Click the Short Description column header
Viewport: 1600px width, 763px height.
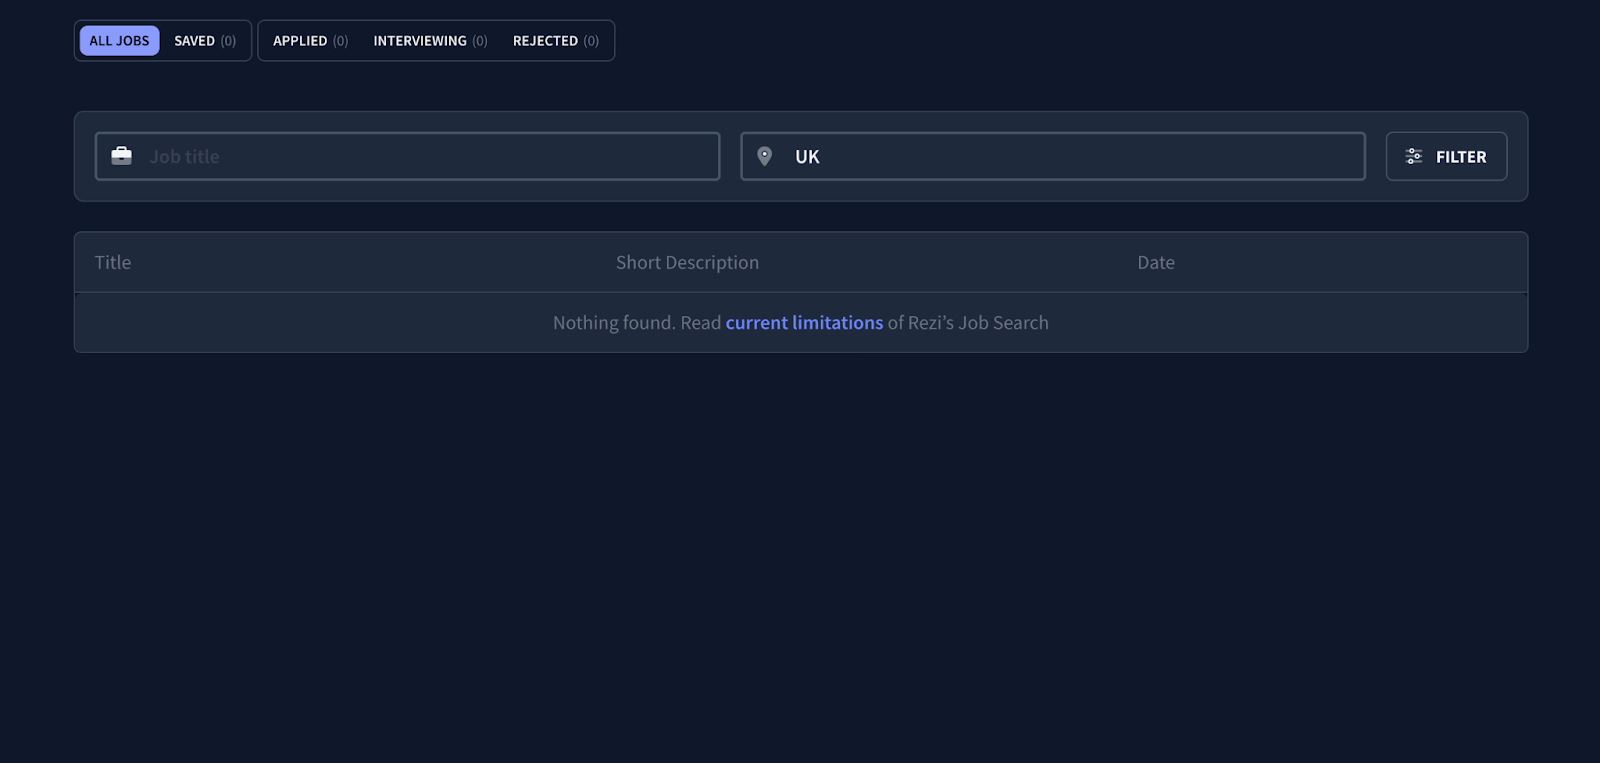tap(687, 262)
